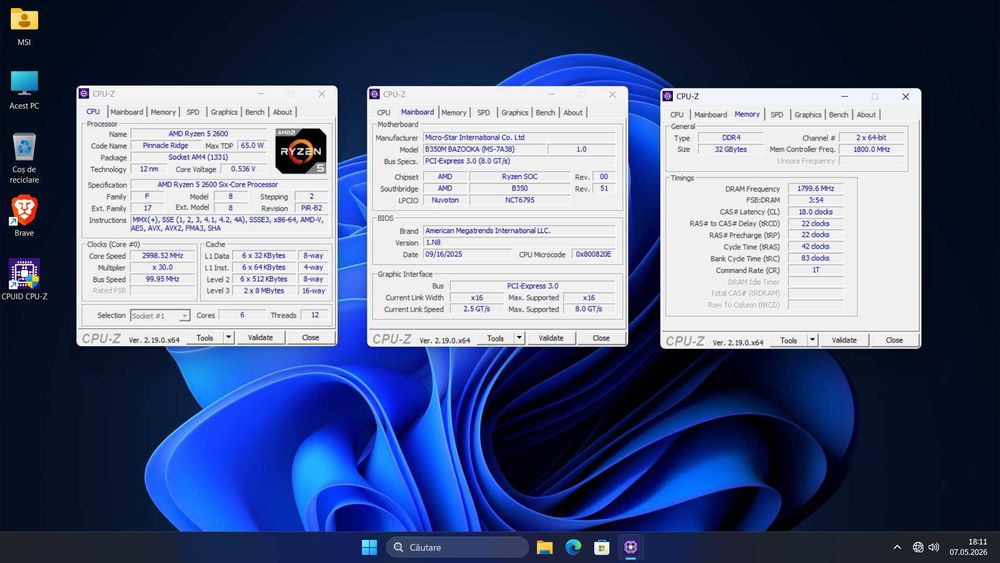
Task: Switch to Memory tab in CPU window
Action: (163, 112)
